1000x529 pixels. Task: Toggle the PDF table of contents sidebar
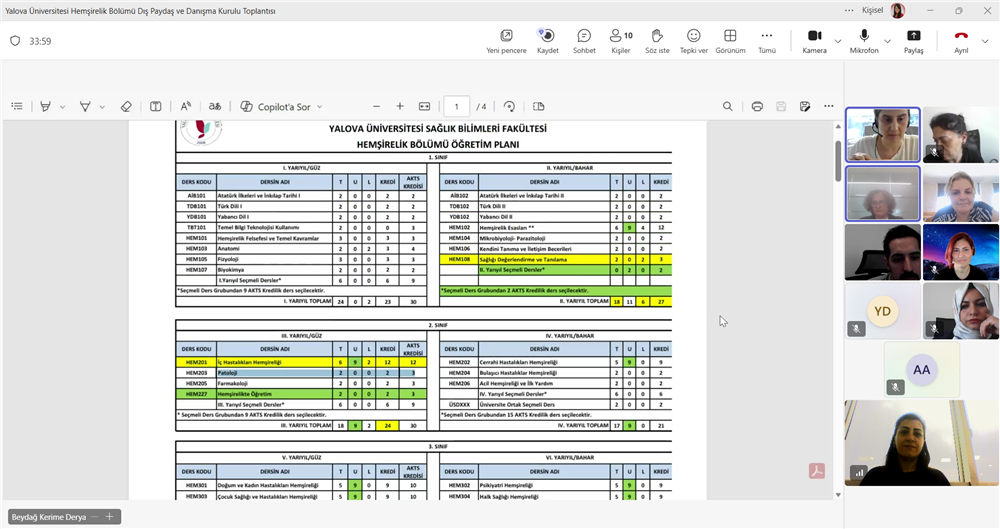[x=17, y=107]
